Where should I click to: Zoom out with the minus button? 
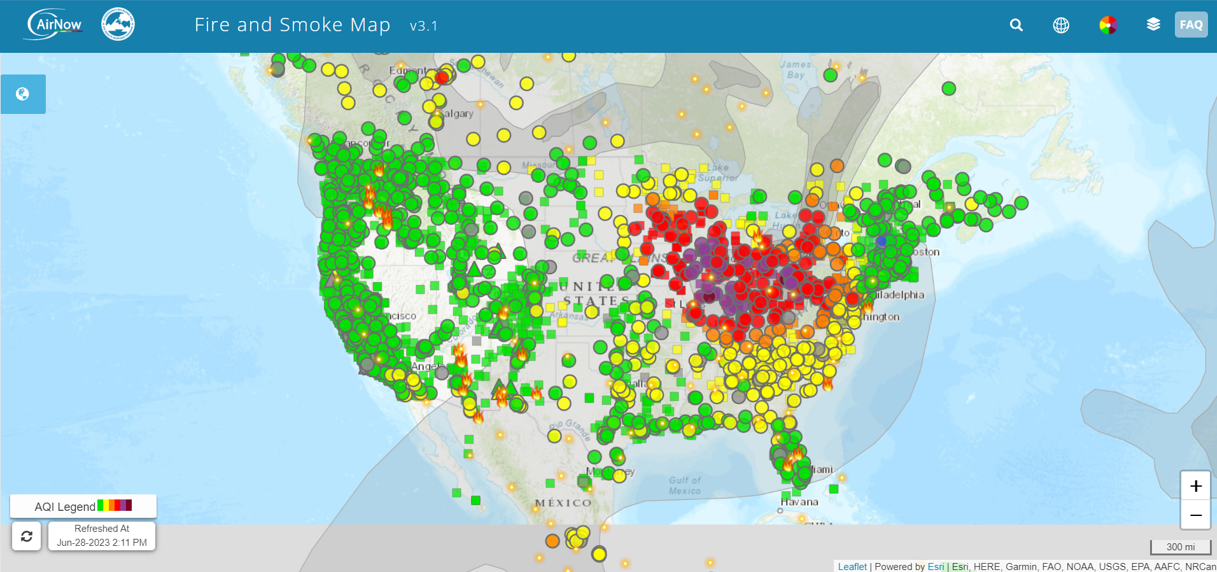click(1195, 515)
